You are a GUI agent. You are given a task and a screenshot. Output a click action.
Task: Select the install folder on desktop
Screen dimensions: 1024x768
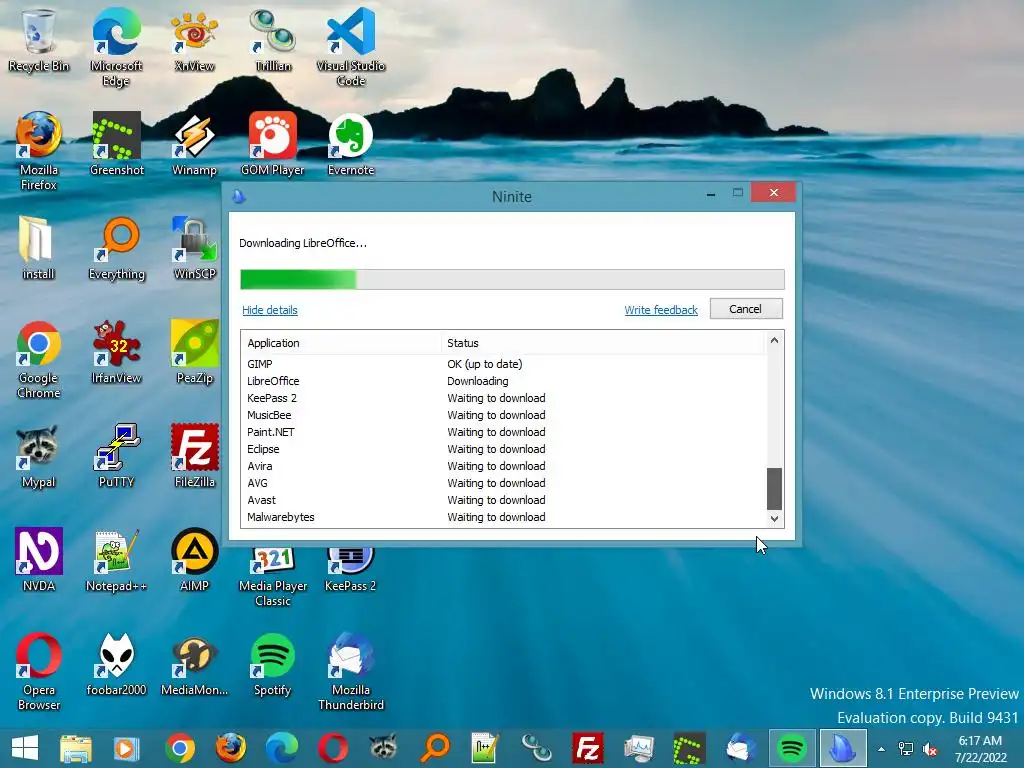(39, 248)
